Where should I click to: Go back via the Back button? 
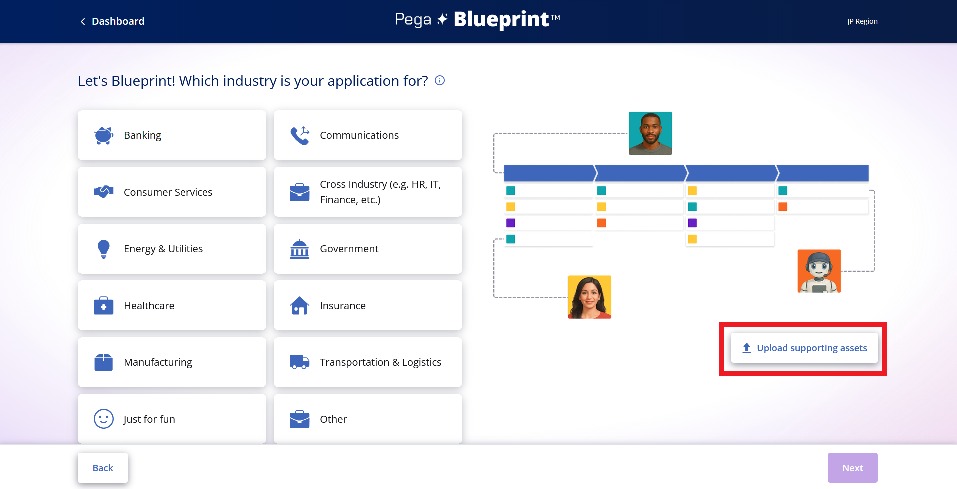click(x=103, y=468)
